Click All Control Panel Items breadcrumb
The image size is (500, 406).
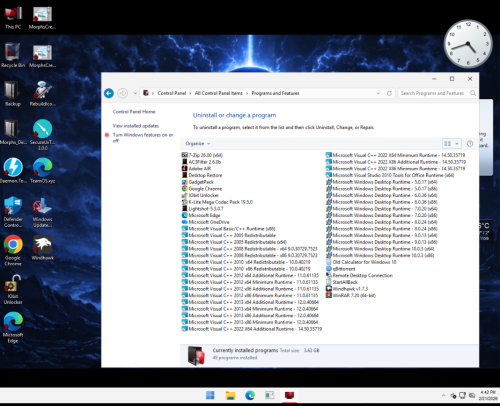pyautogui.click(x=219, y=93)
